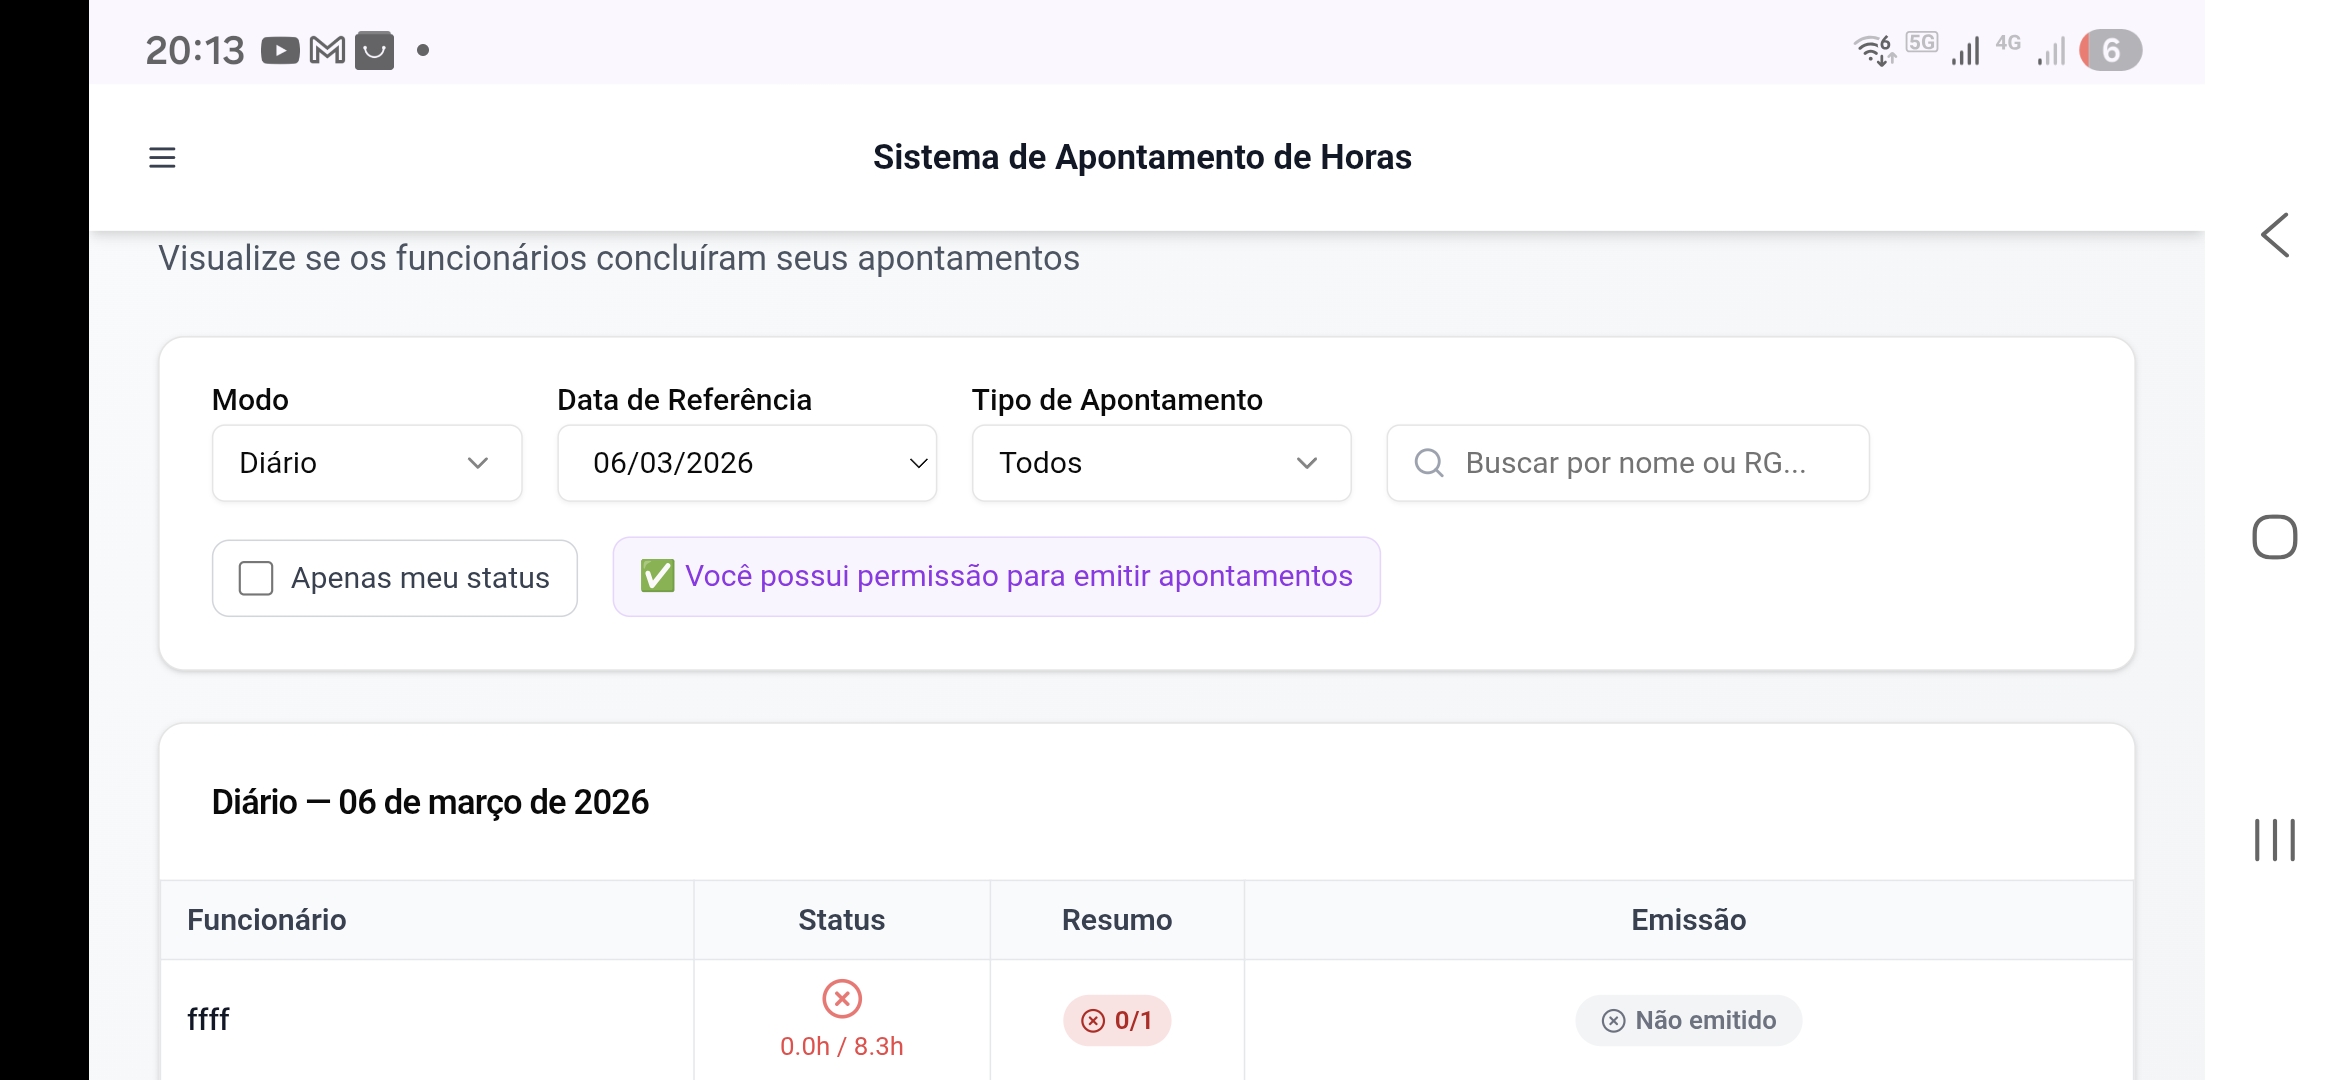This screenshot has width=2340, height=1080.
Task: Tap the YouTube notification icon
Action: point(280,50)
